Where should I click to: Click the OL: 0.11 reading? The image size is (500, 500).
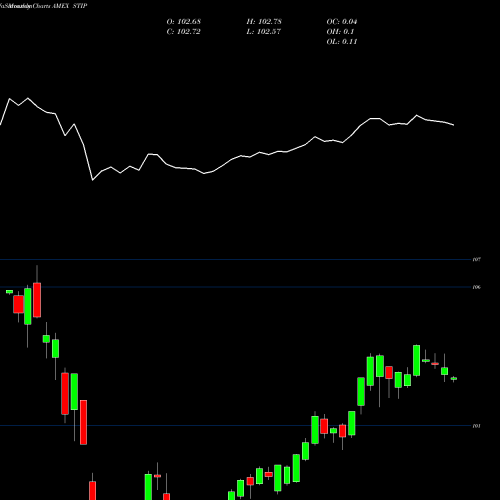point(342,42)
